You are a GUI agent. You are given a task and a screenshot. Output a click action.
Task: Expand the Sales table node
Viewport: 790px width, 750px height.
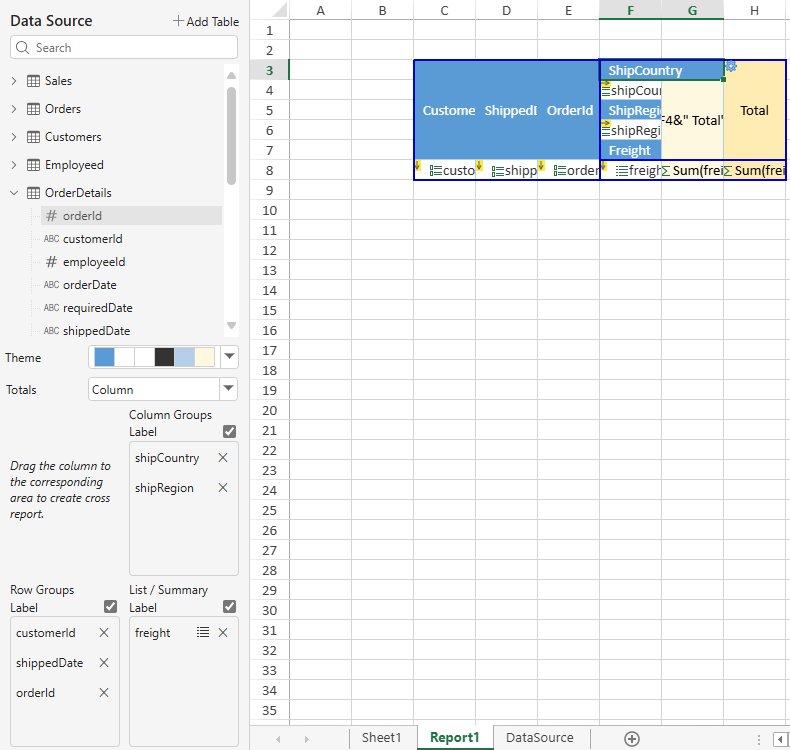click(x=13, y=81)
